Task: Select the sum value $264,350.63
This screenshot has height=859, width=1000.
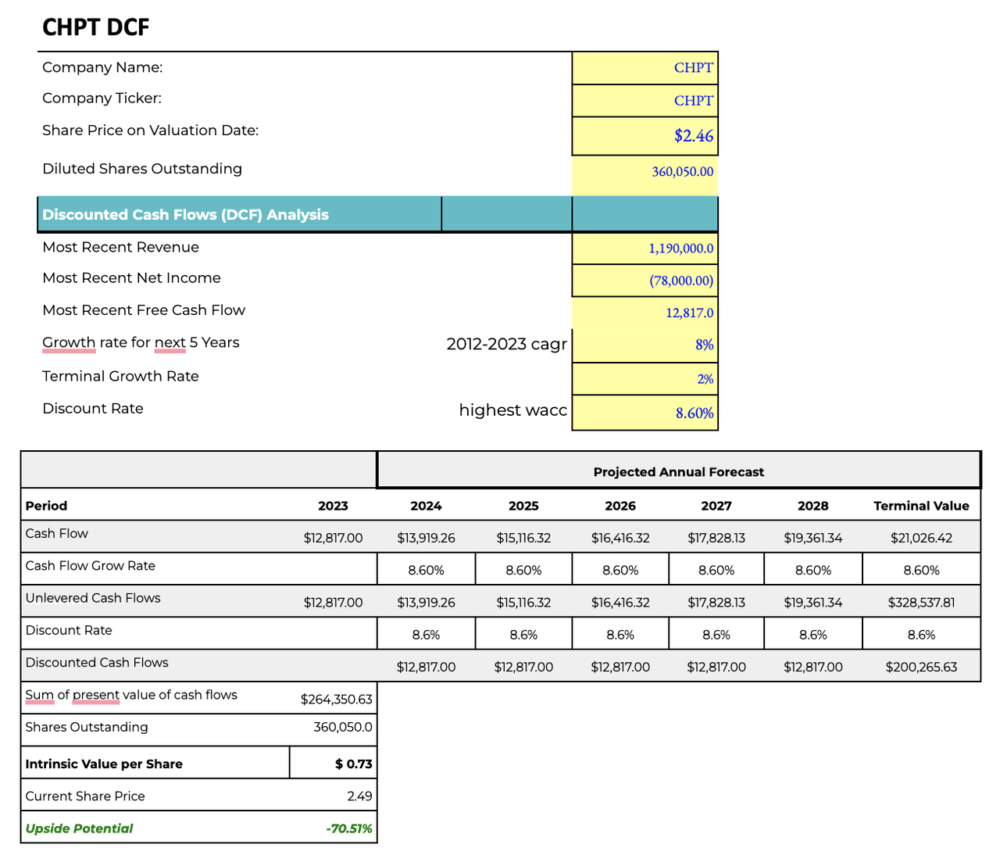Action: point(336,700)
